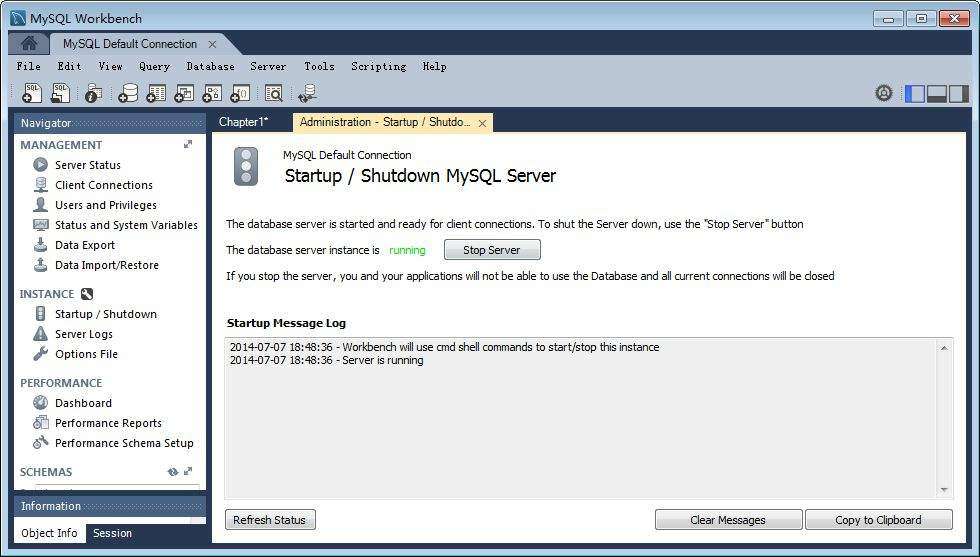
Task: Click the Clear Messages button
Action: click(x=728, y=520)
